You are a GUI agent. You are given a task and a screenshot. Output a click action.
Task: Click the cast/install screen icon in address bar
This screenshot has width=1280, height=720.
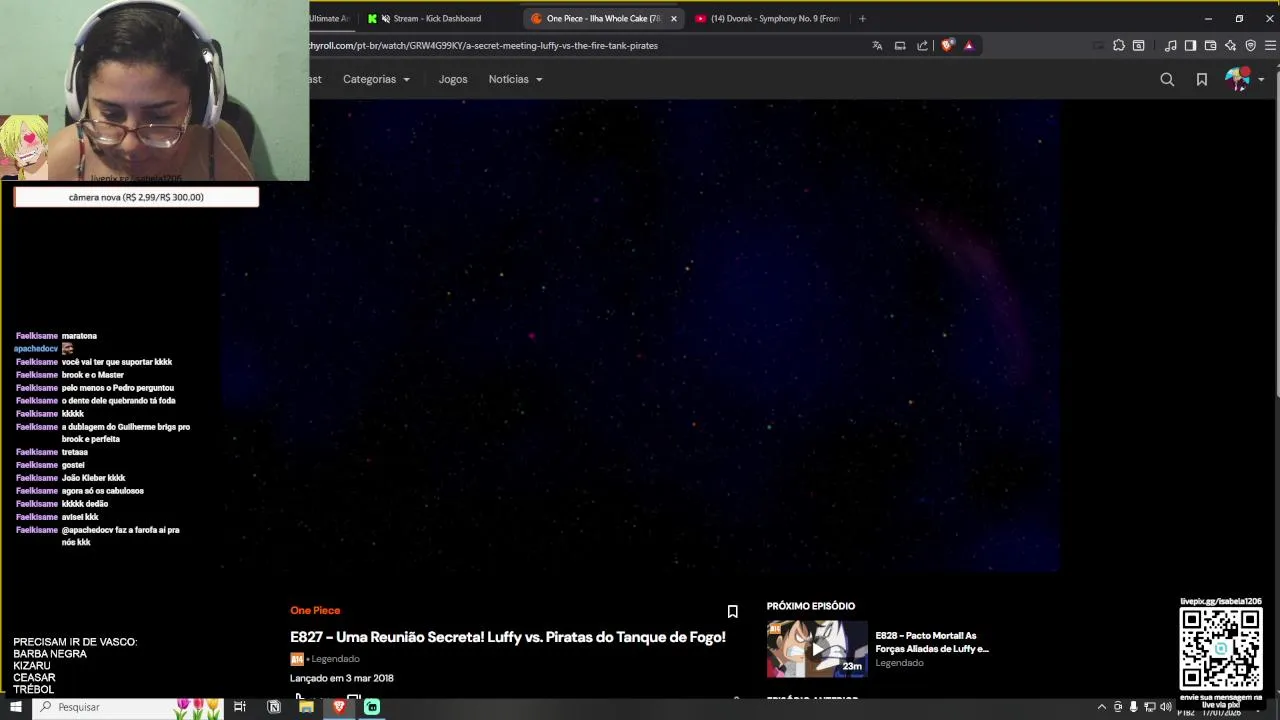[x=900, y=45]
